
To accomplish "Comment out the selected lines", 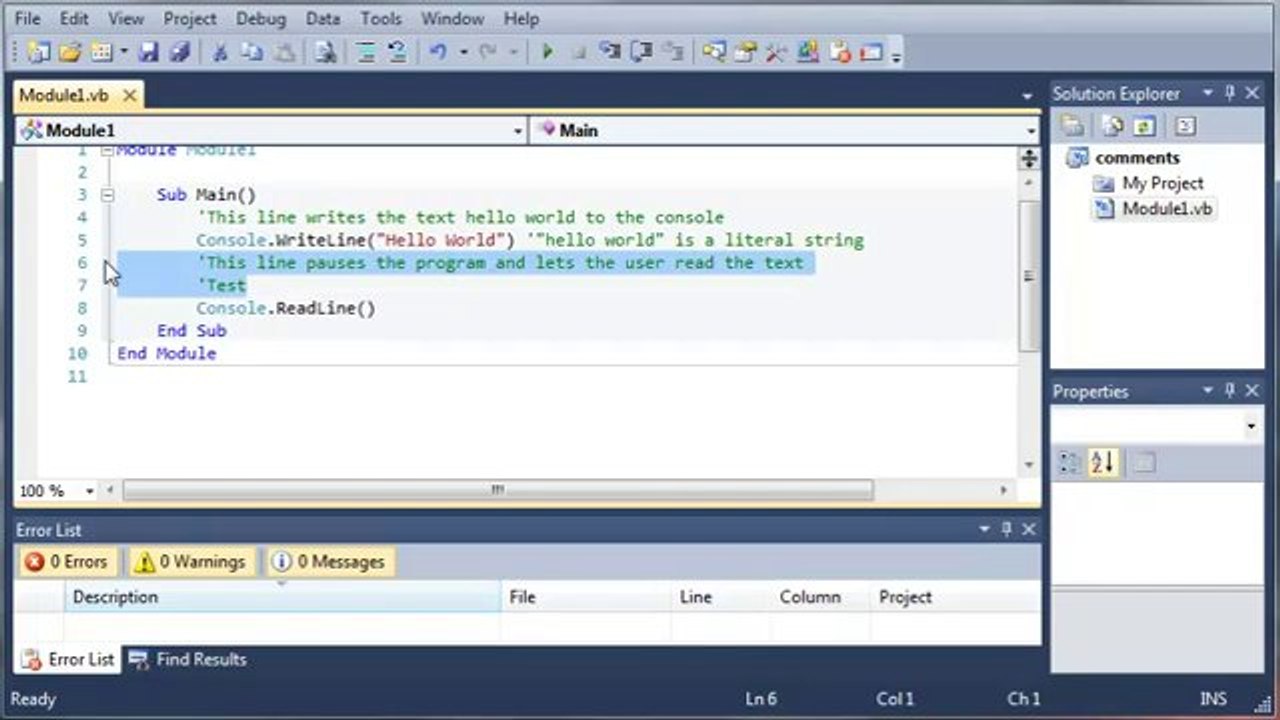I will pyautogui.click(x=365, y=52).
